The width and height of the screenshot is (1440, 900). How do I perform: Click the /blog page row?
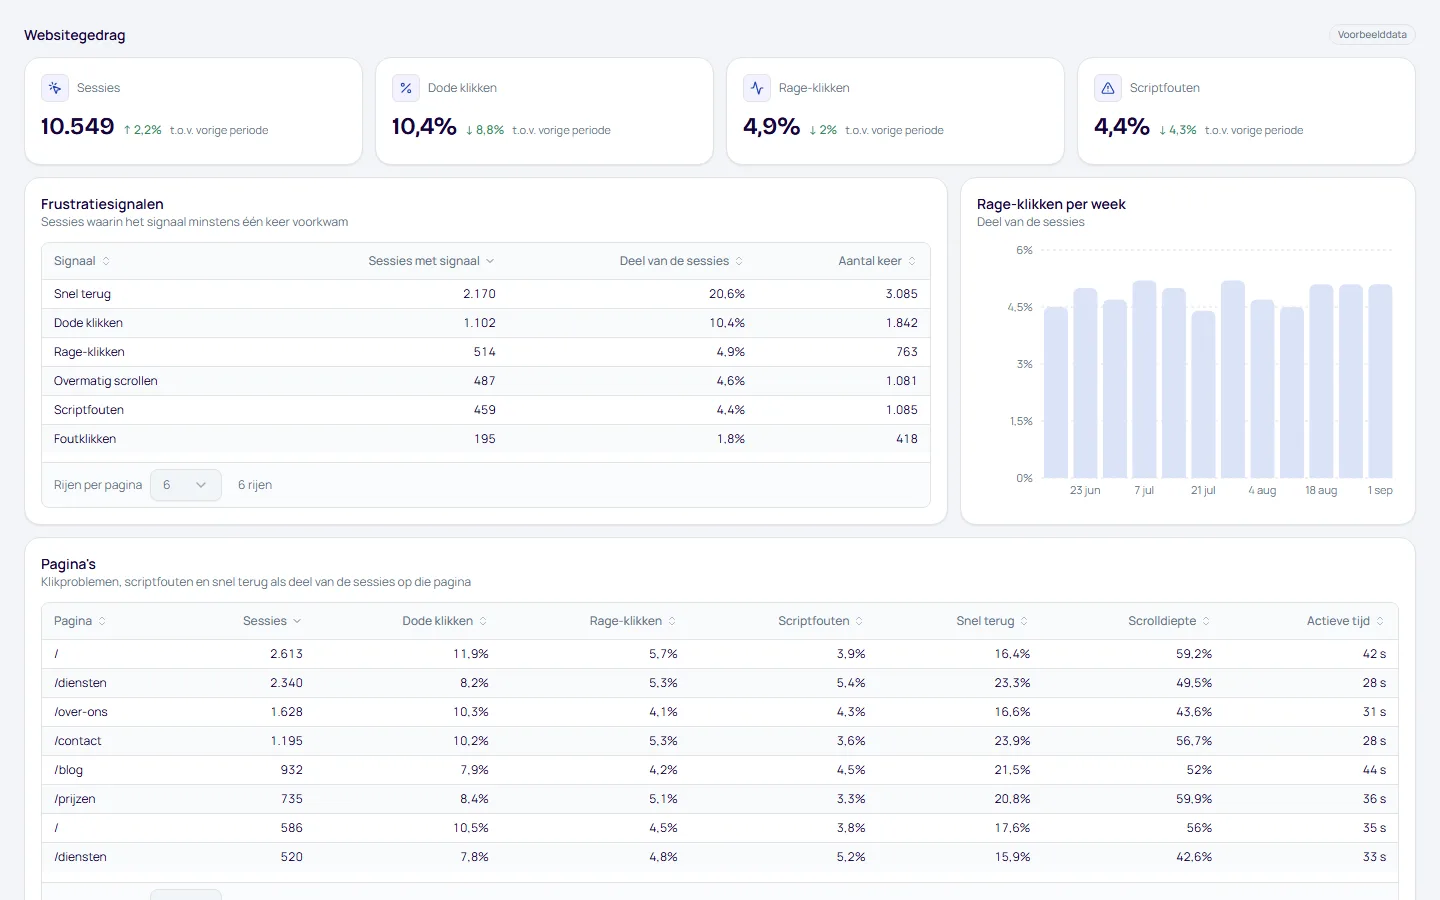(720, 770)
